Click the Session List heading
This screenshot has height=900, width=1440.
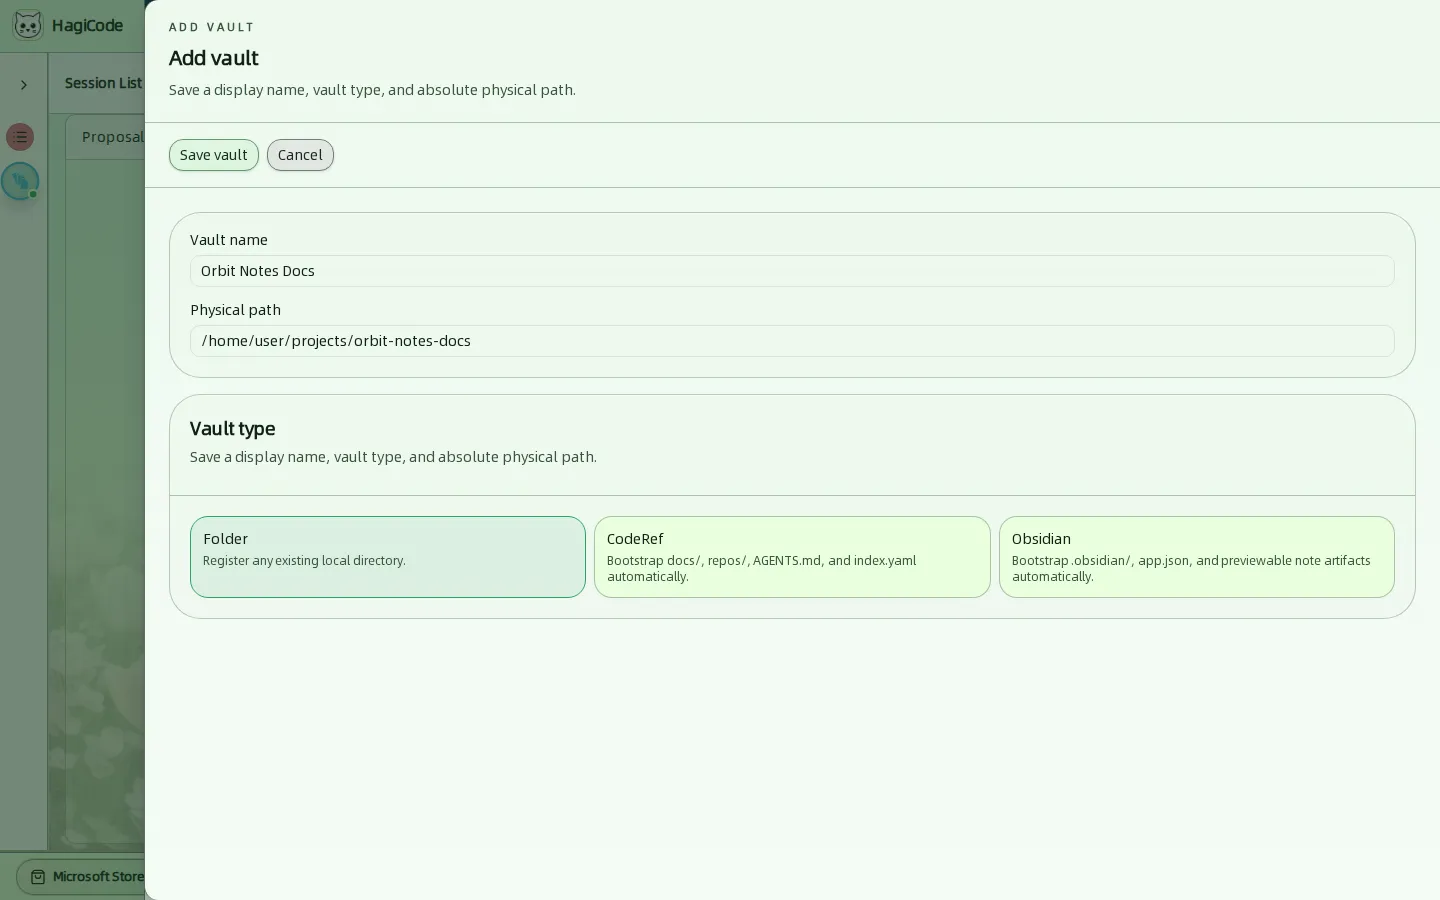pyautogui.click(x=103, y=83)
